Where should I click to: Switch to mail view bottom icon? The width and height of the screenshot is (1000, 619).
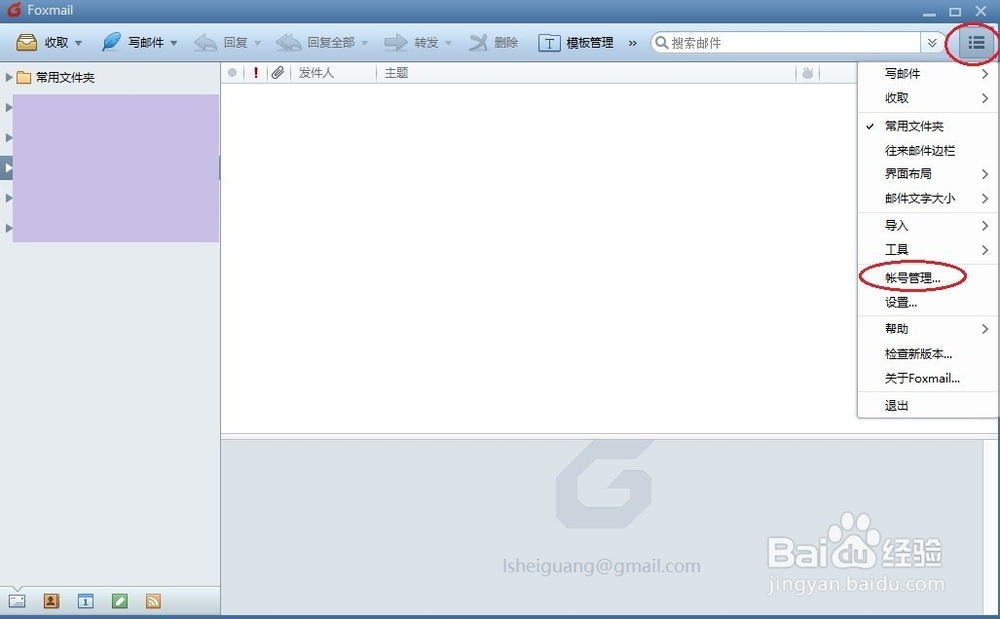(x=17, y=601)
